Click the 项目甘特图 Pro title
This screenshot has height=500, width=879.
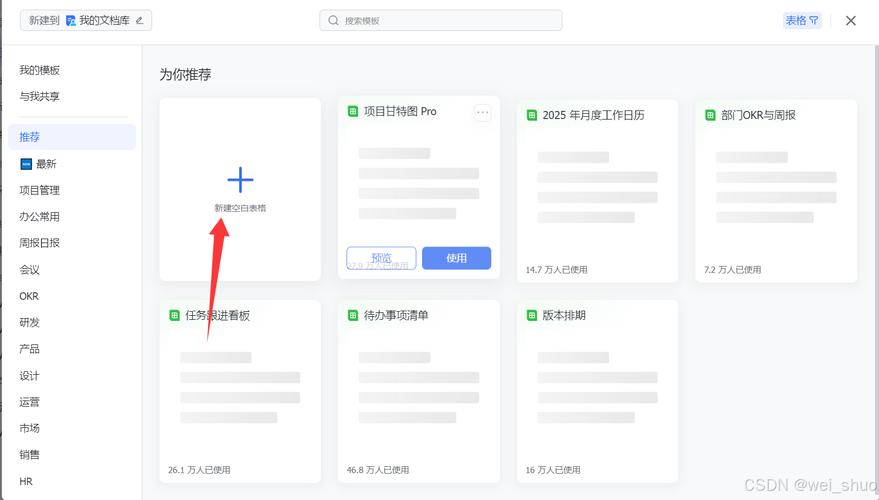click(x=400, y=111)
